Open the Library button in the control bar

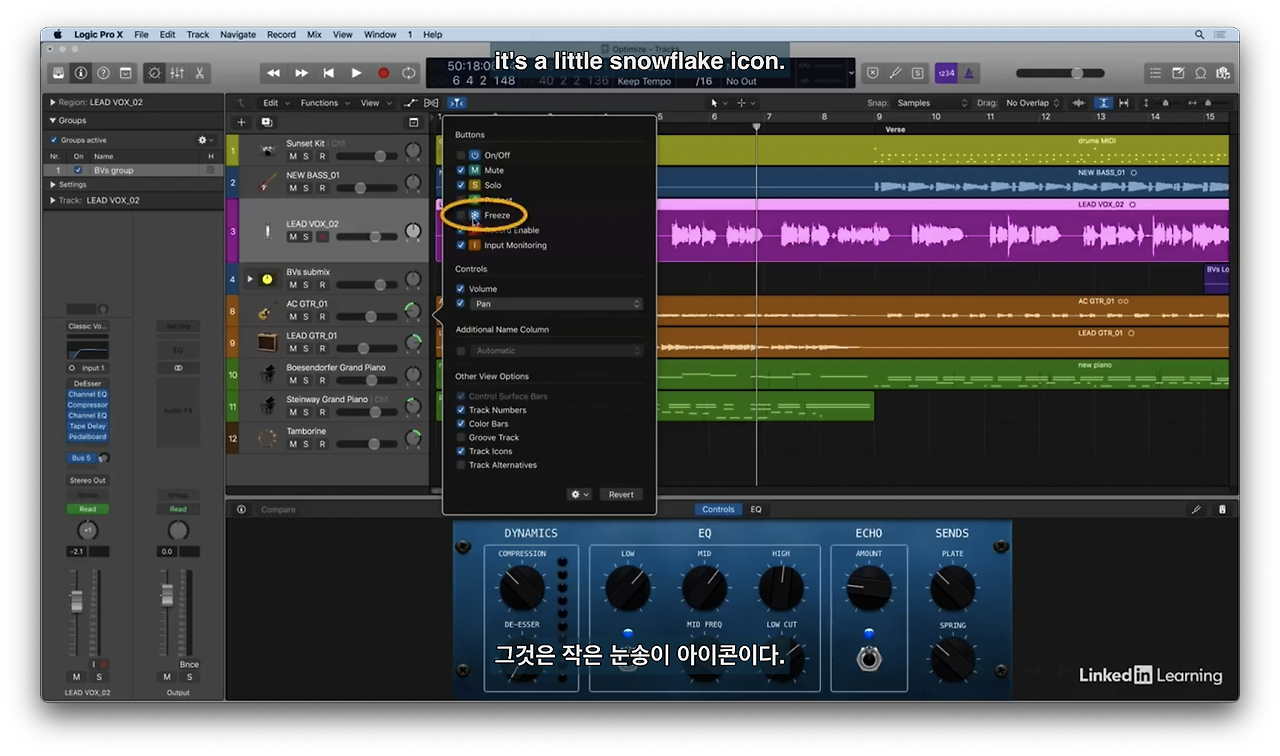pos(59,73)
